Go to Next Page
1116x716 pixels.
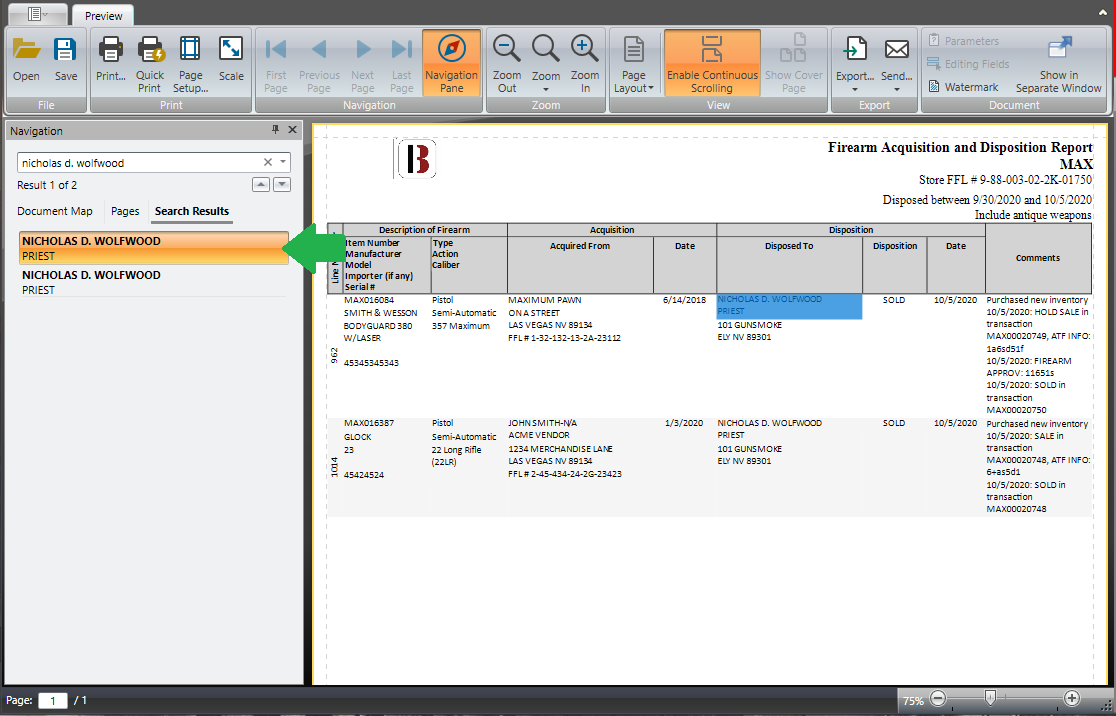(362, 63)
